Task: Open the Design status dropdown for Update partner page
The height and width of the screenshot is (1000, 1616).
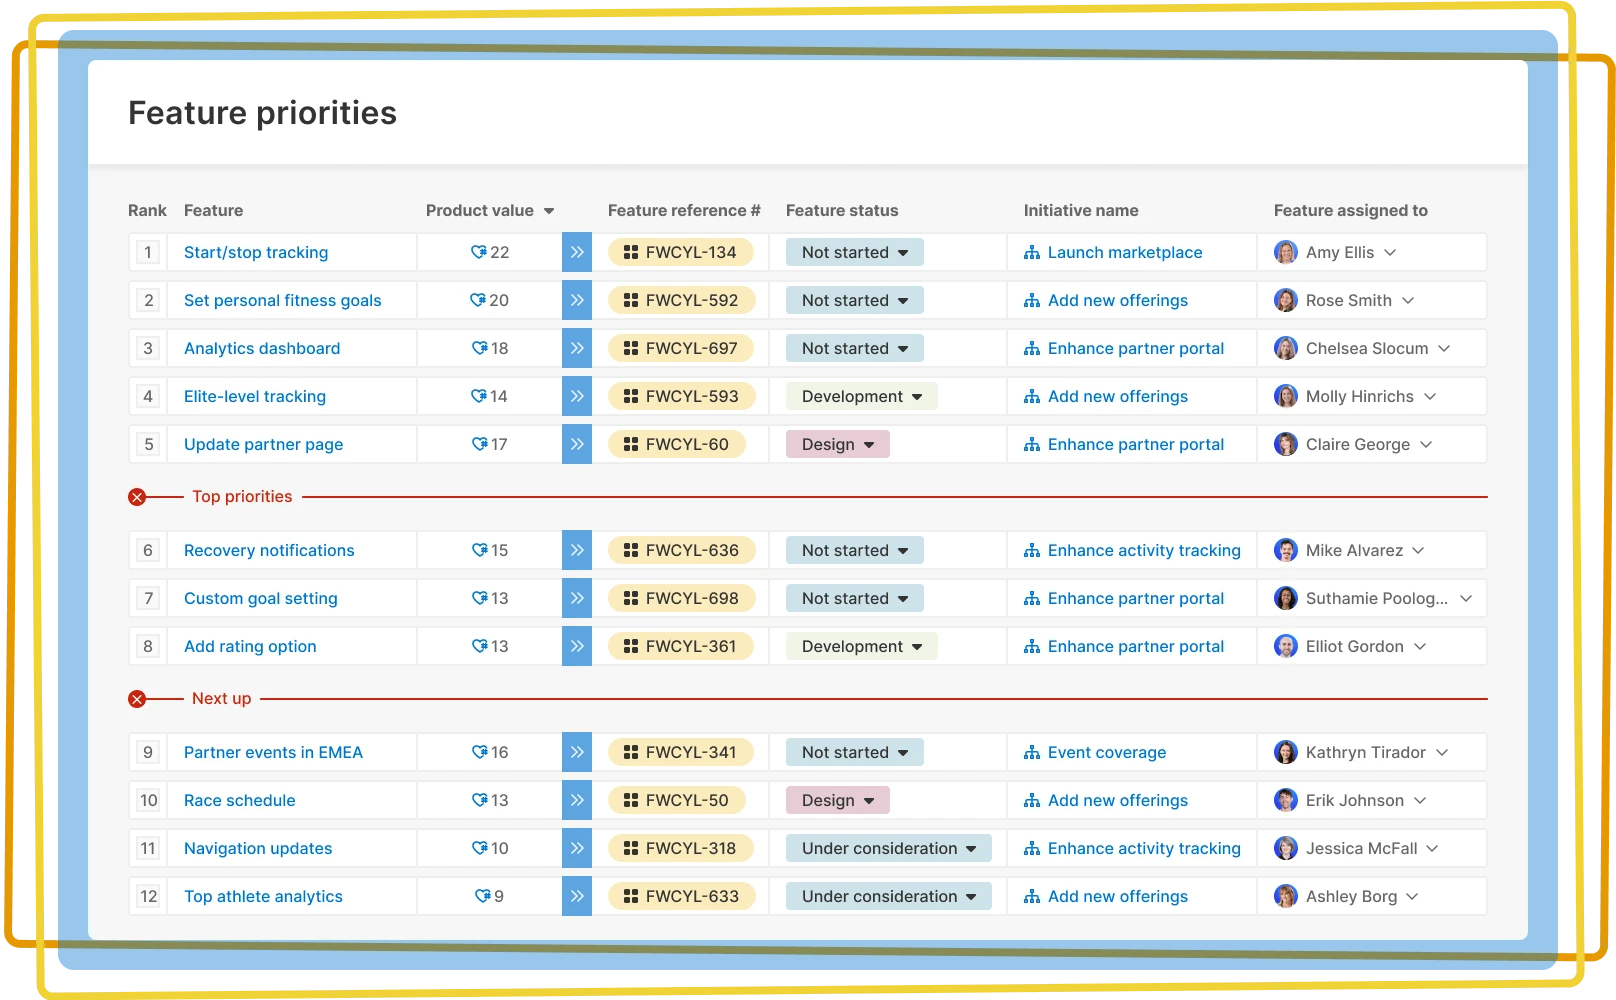Action: click(x=837, y=444)
